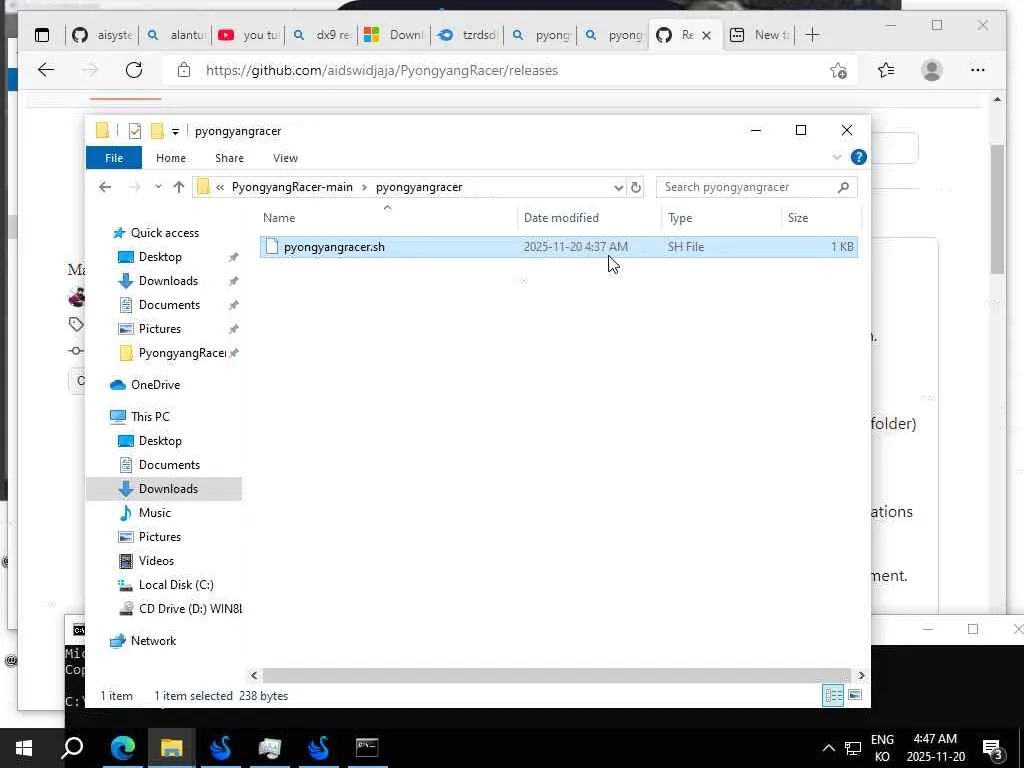The image size is (1024, 768).
Task: Switch to the Microsoft Download tab
Action: click(394, 35)
